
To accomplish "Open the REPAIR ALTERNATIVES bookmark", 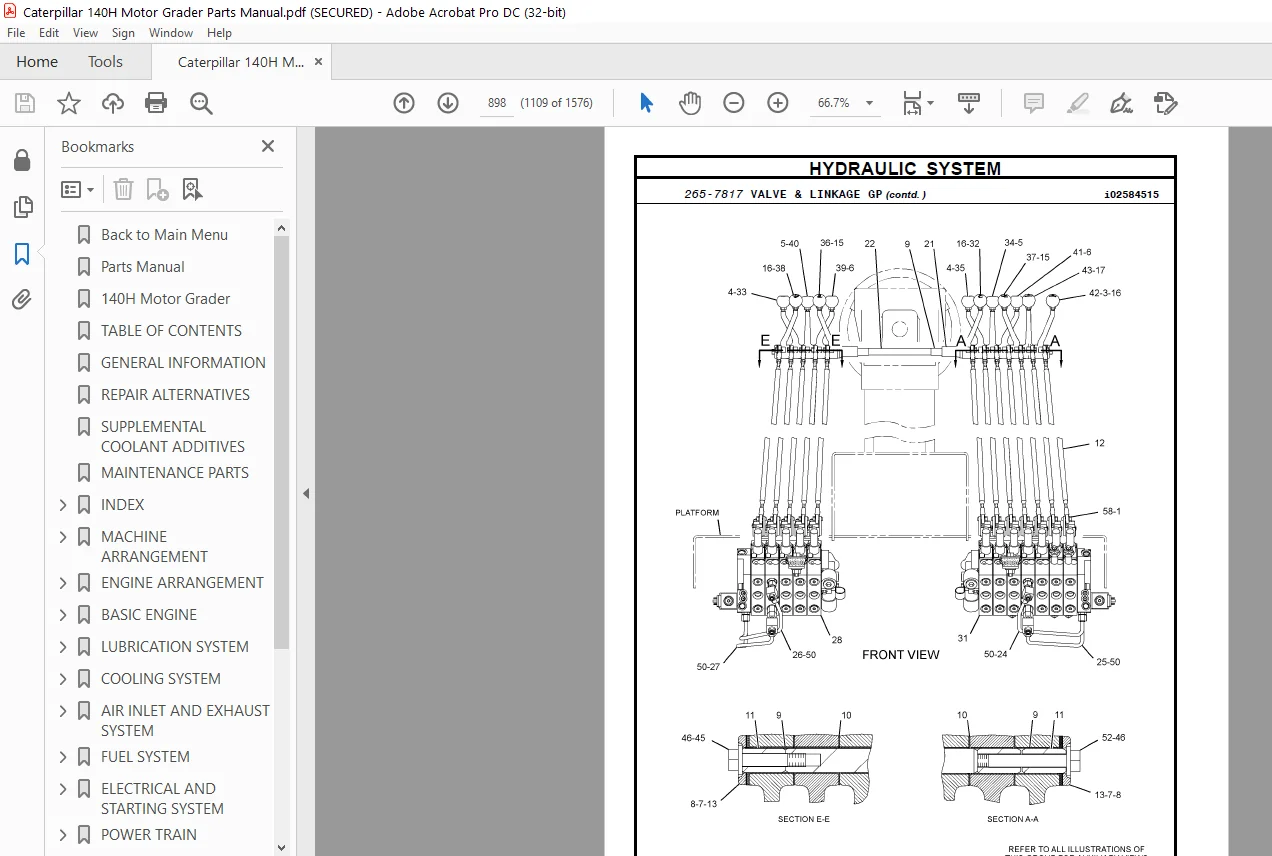I will click(176, 395).
